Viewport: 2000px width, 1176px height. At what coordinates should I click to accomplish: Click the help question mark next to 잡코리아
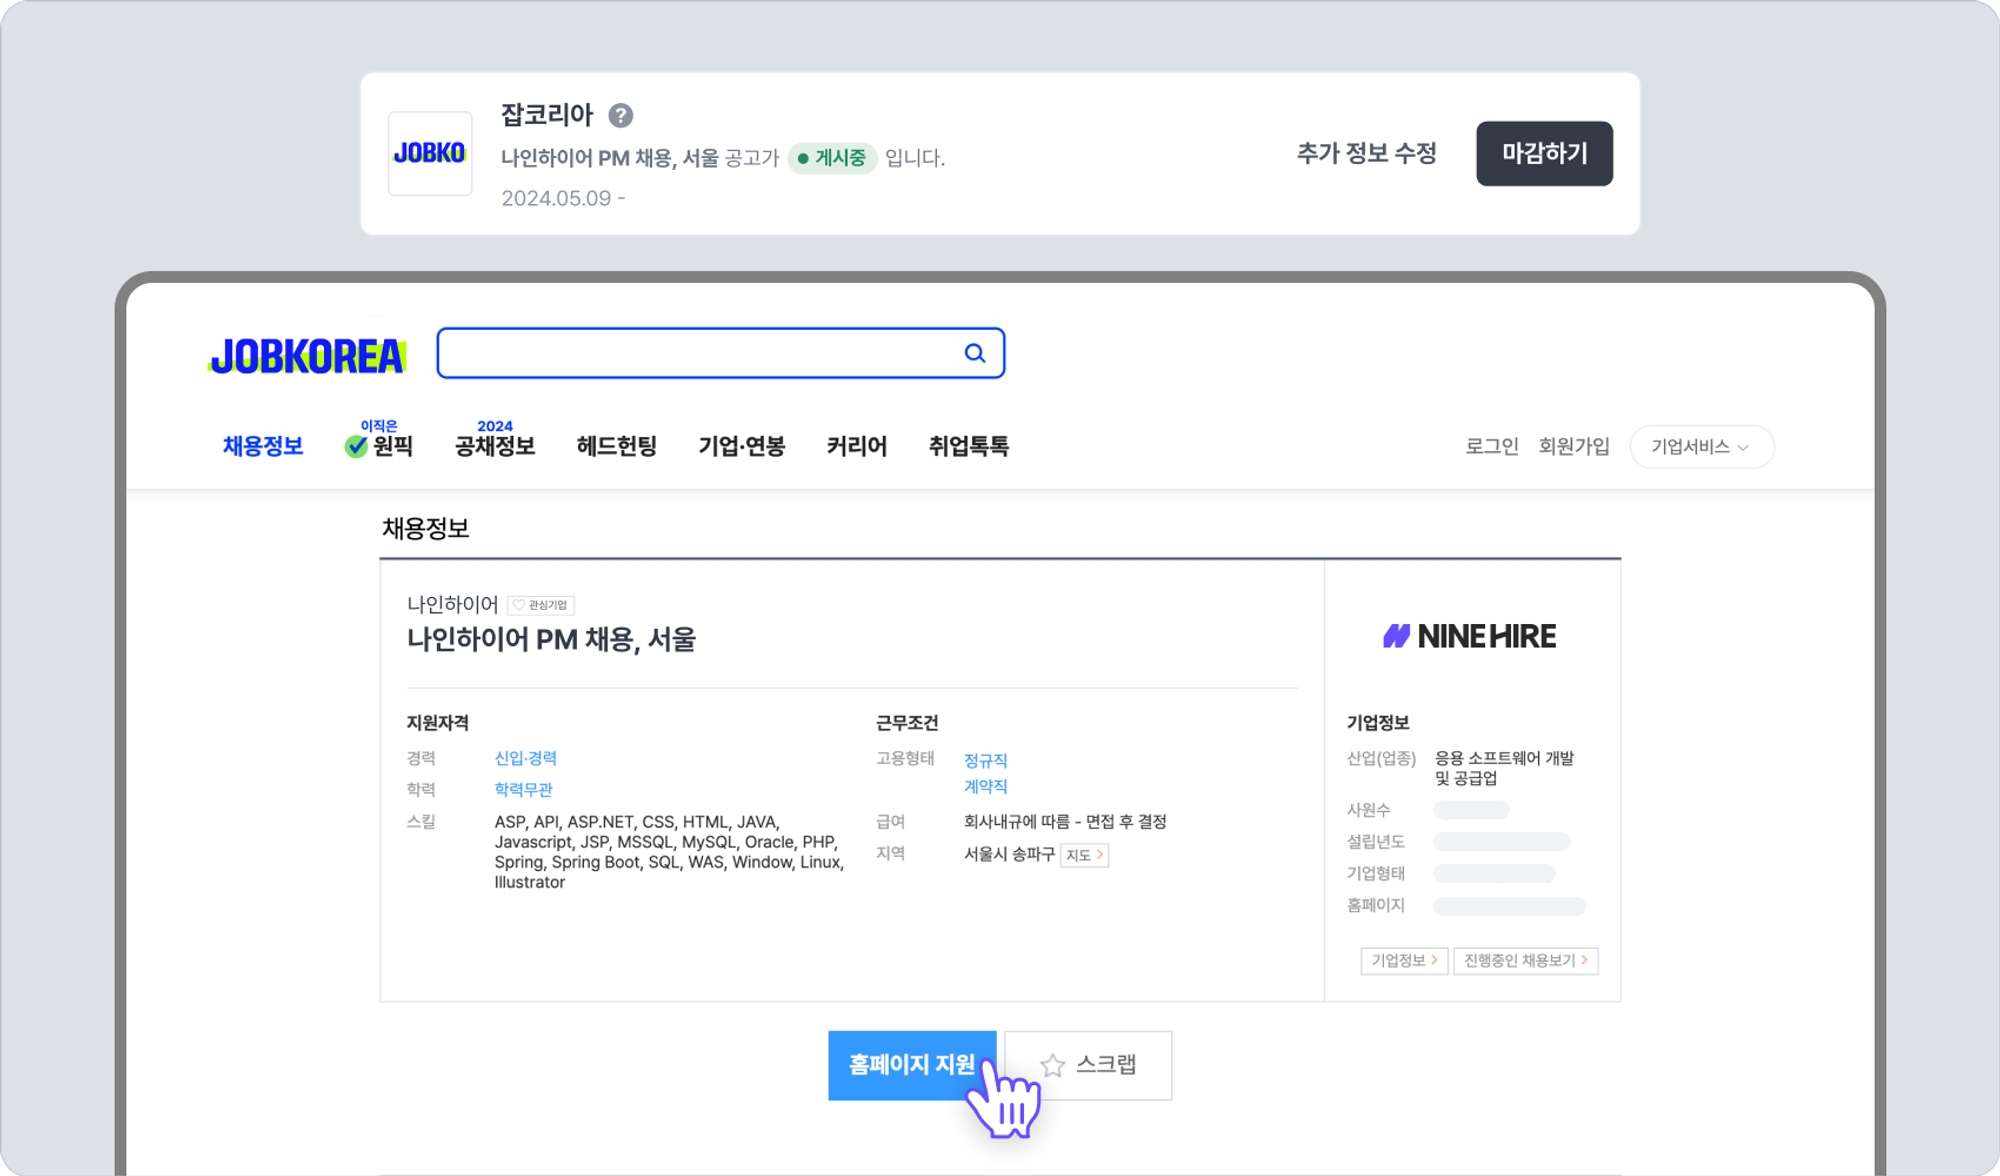[x=621, y=116]
